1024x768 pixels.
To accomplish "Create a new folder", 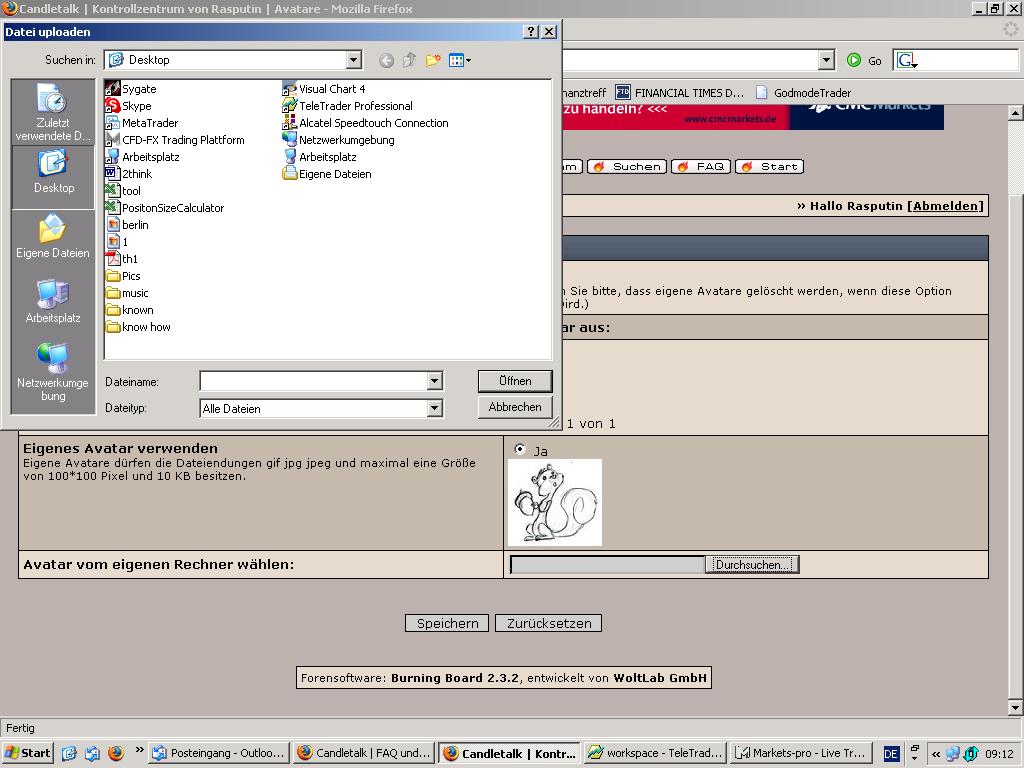I will (x=432, y=61).
